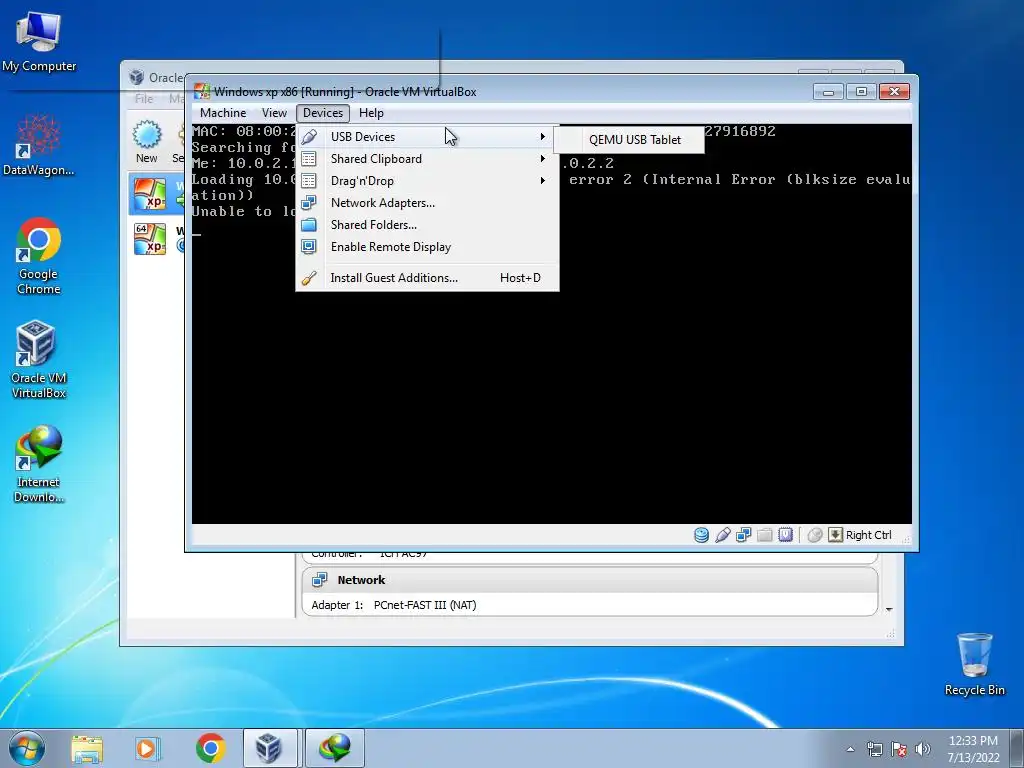This screenshot has width=1024, height=768.
Task: Attach the QEMU USB Tablet device
Action: (629, 140)
